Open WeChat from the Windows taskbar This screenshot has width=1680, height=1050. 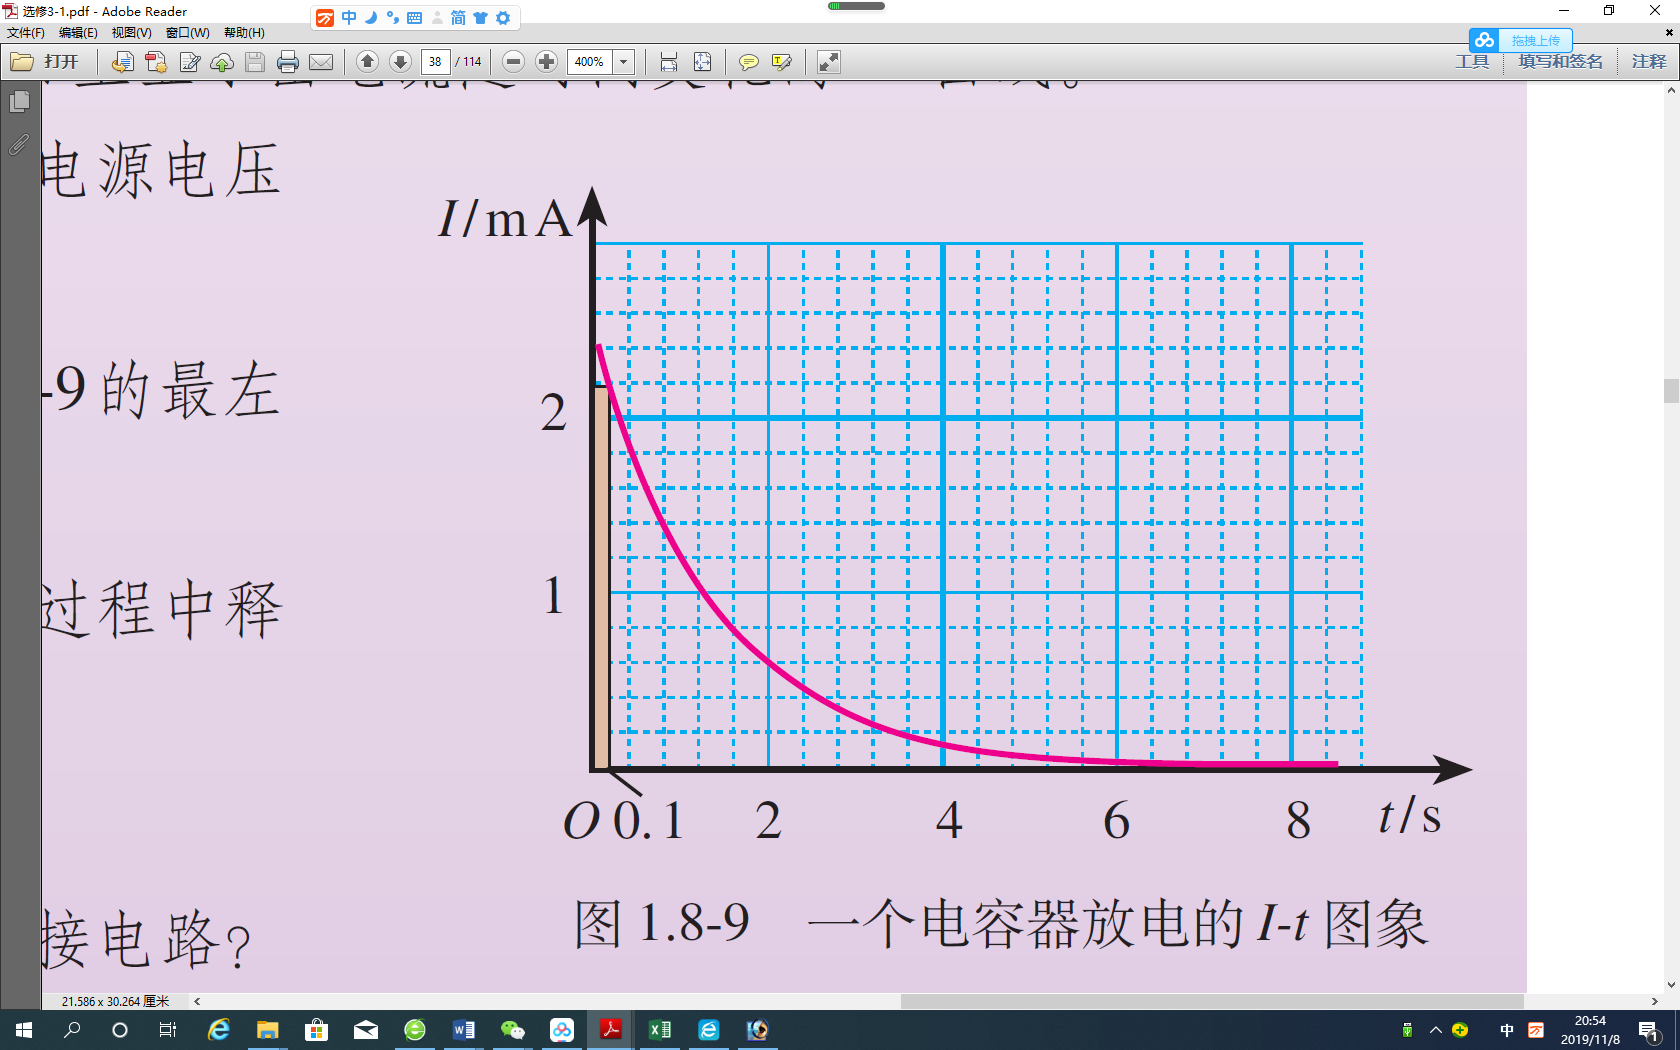[x=512, y=1030]
